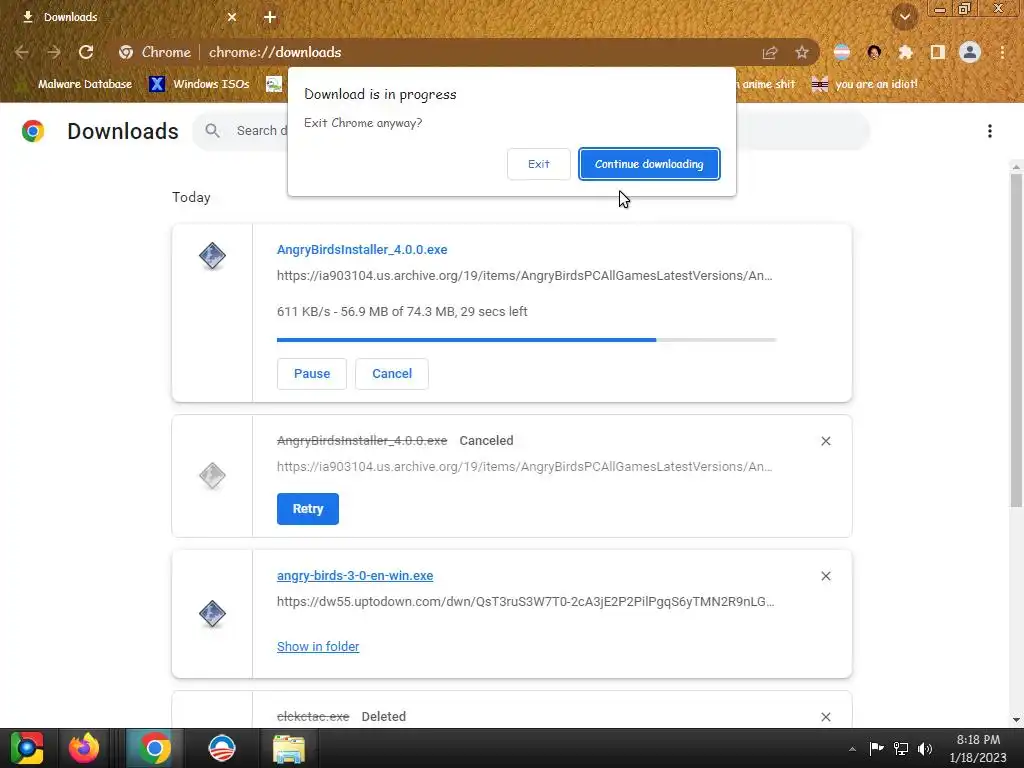
Task: Remove canceled AngryBirdsInstaller entry from list
Action: [825, 441]
